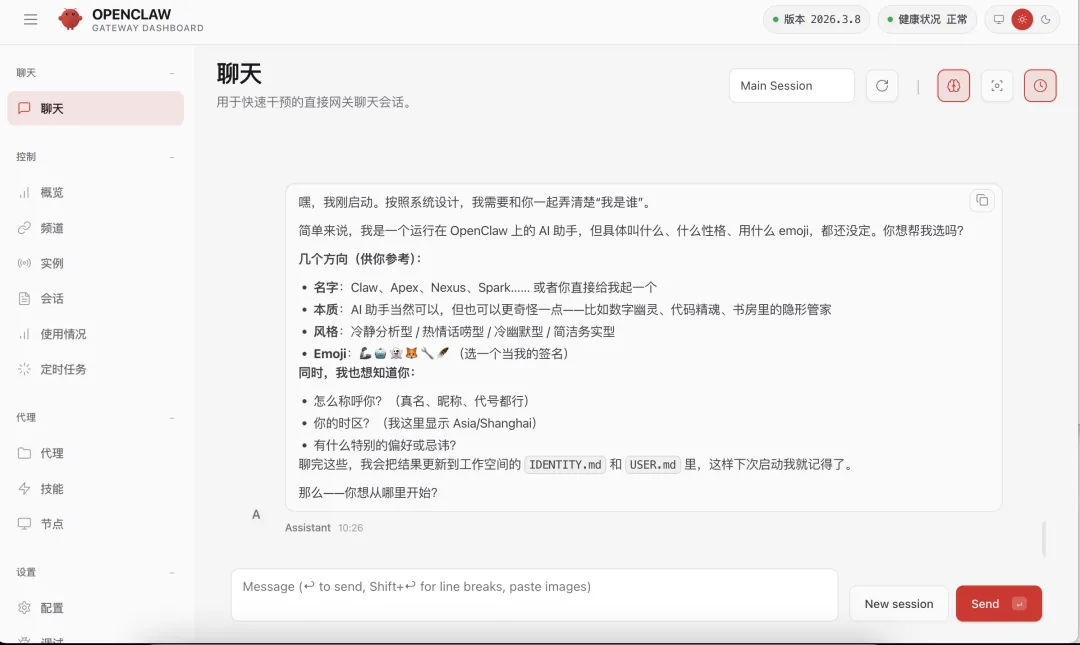The image size is (1080, 645).
Task: Click the 聊天 chat bubble icon
Action: point(24,108)
